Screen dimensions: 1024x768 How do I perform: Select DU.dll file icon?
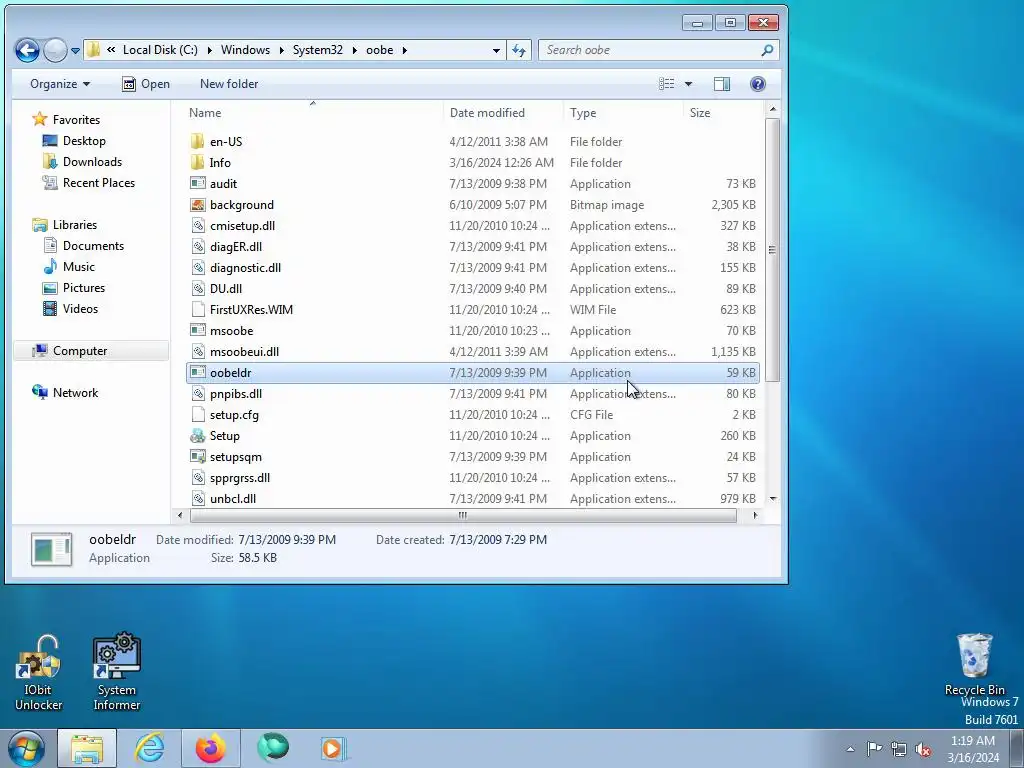[197, 289]
